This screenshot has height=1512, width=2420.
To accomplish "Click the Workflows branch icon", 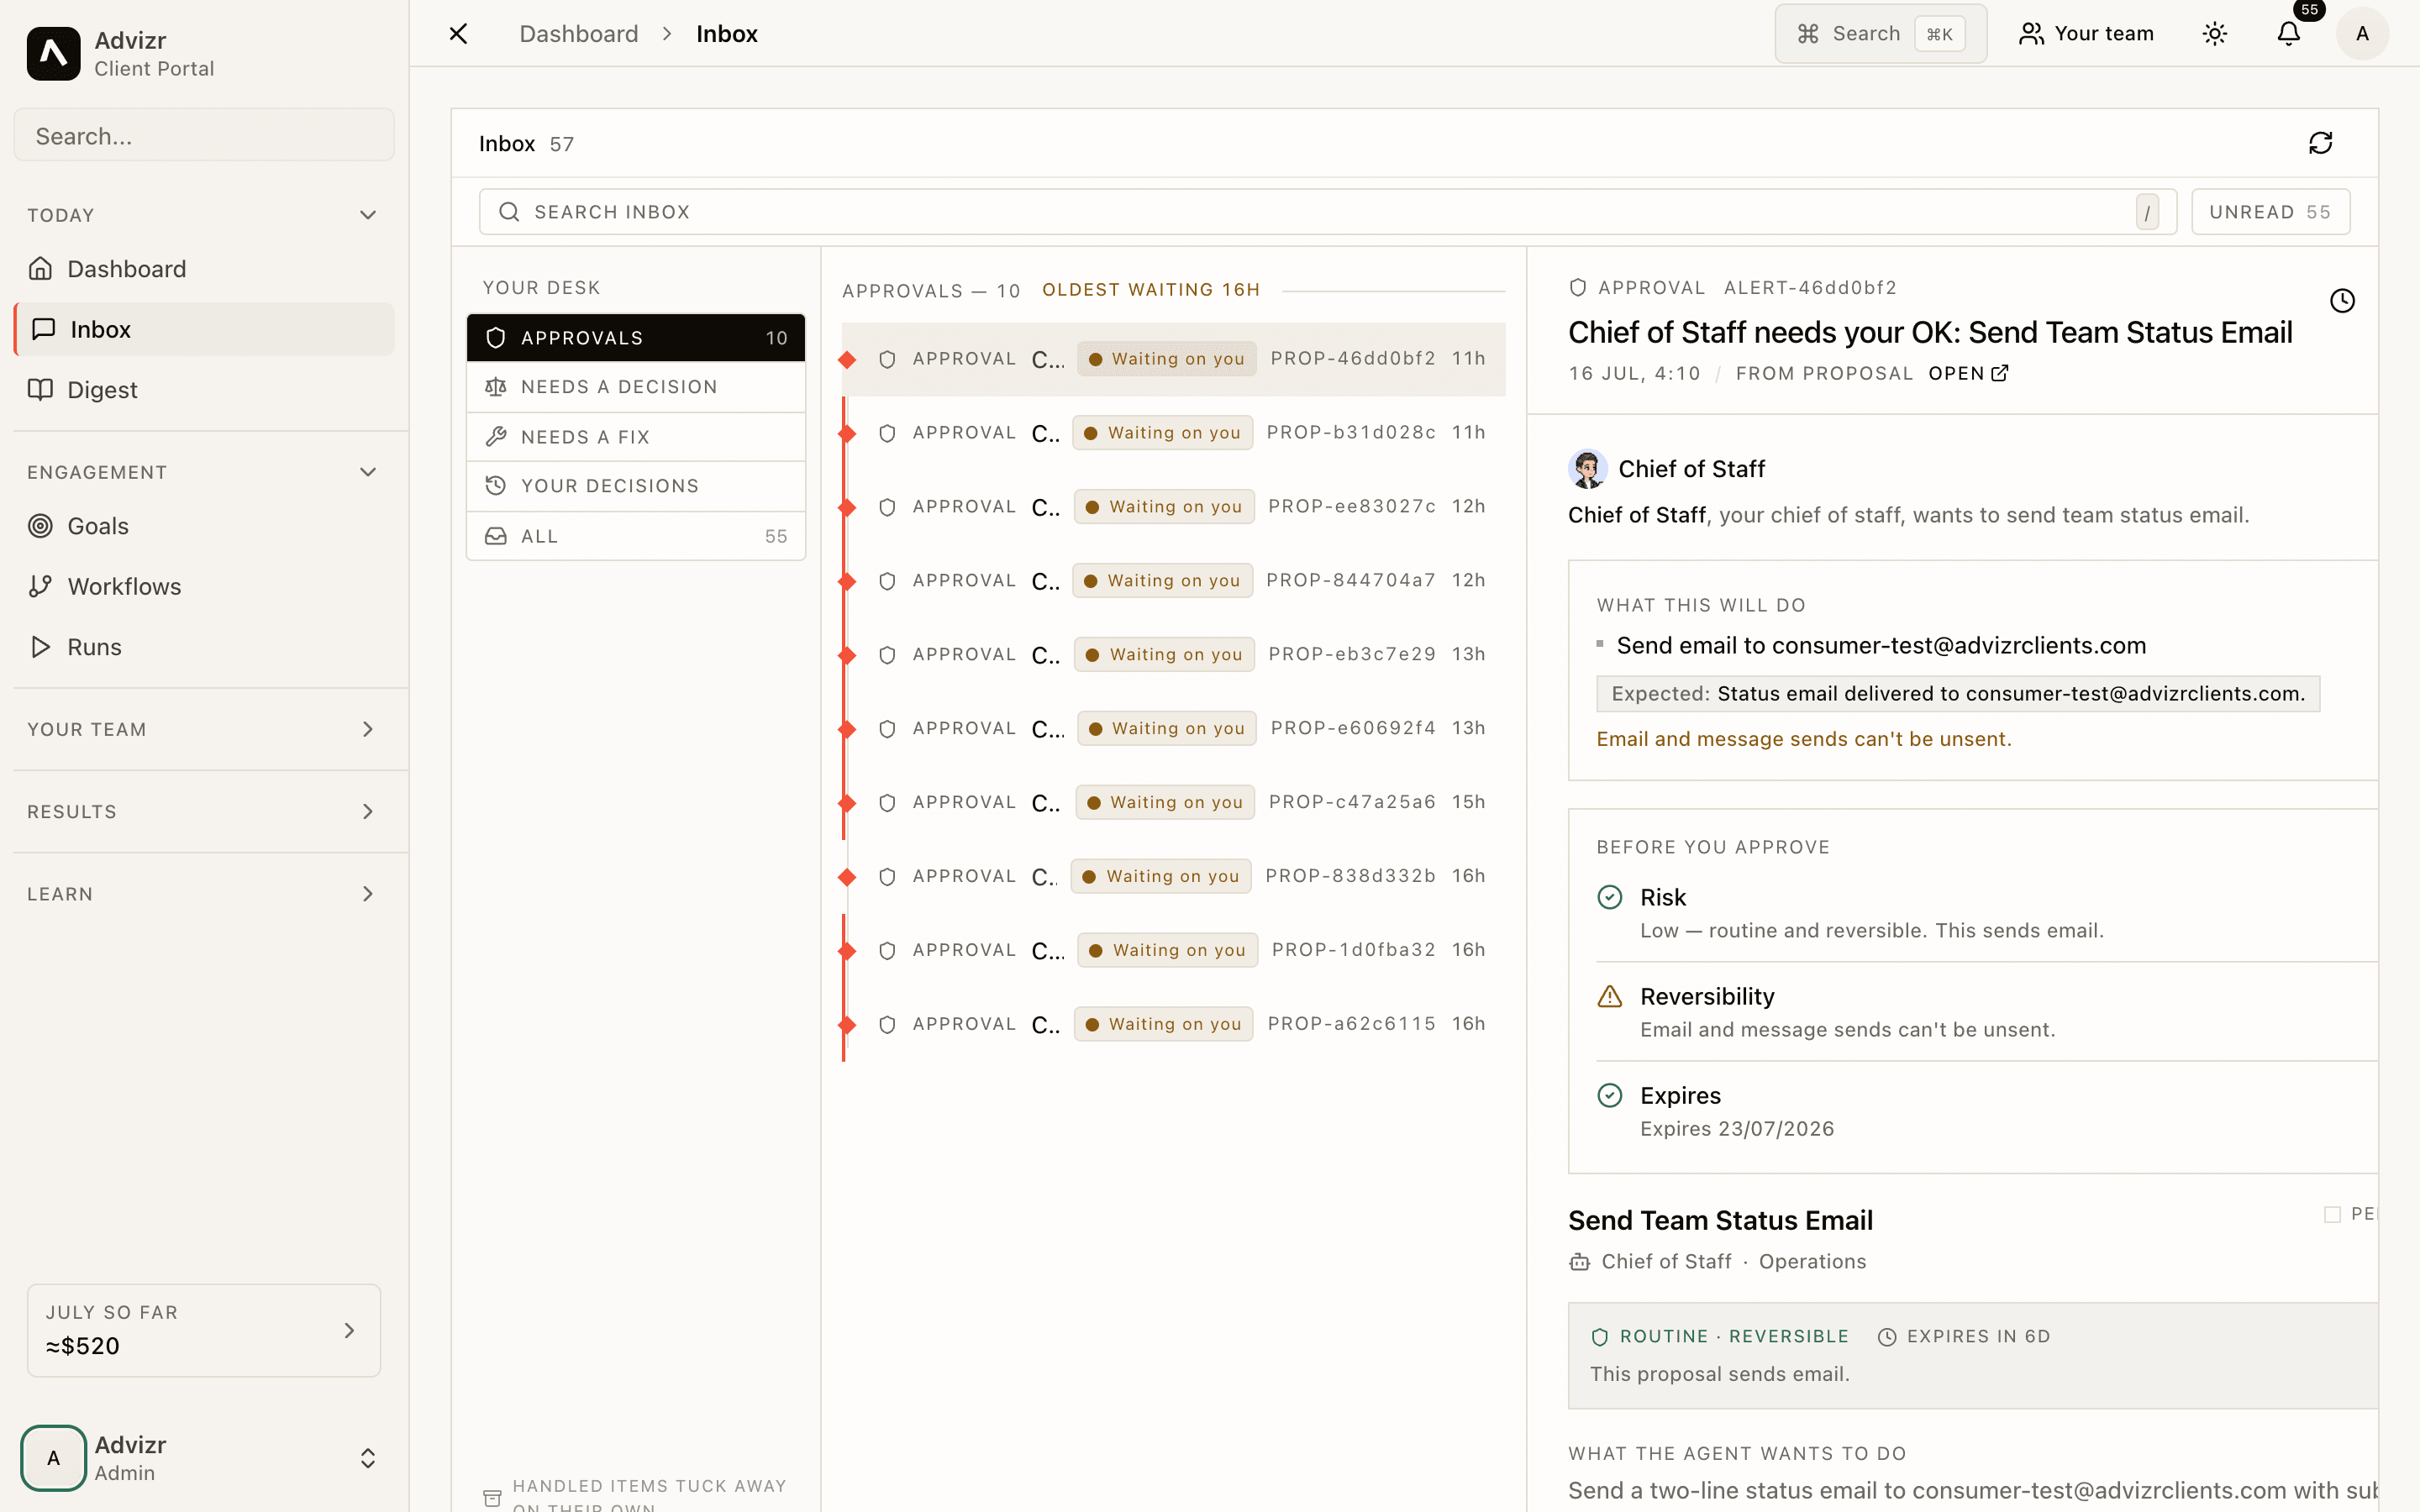I will pos(40,586).
